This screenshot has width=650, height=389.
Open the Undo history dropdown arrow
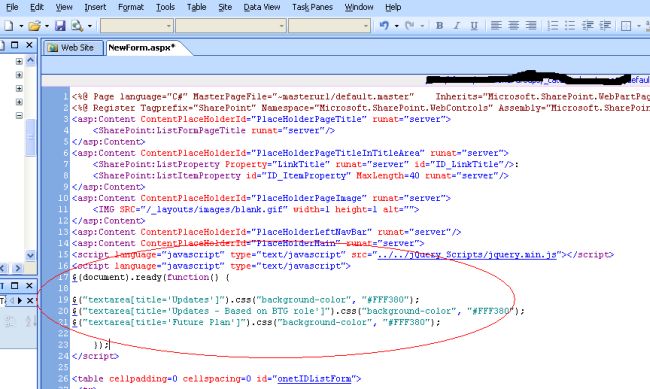[397, 26]
